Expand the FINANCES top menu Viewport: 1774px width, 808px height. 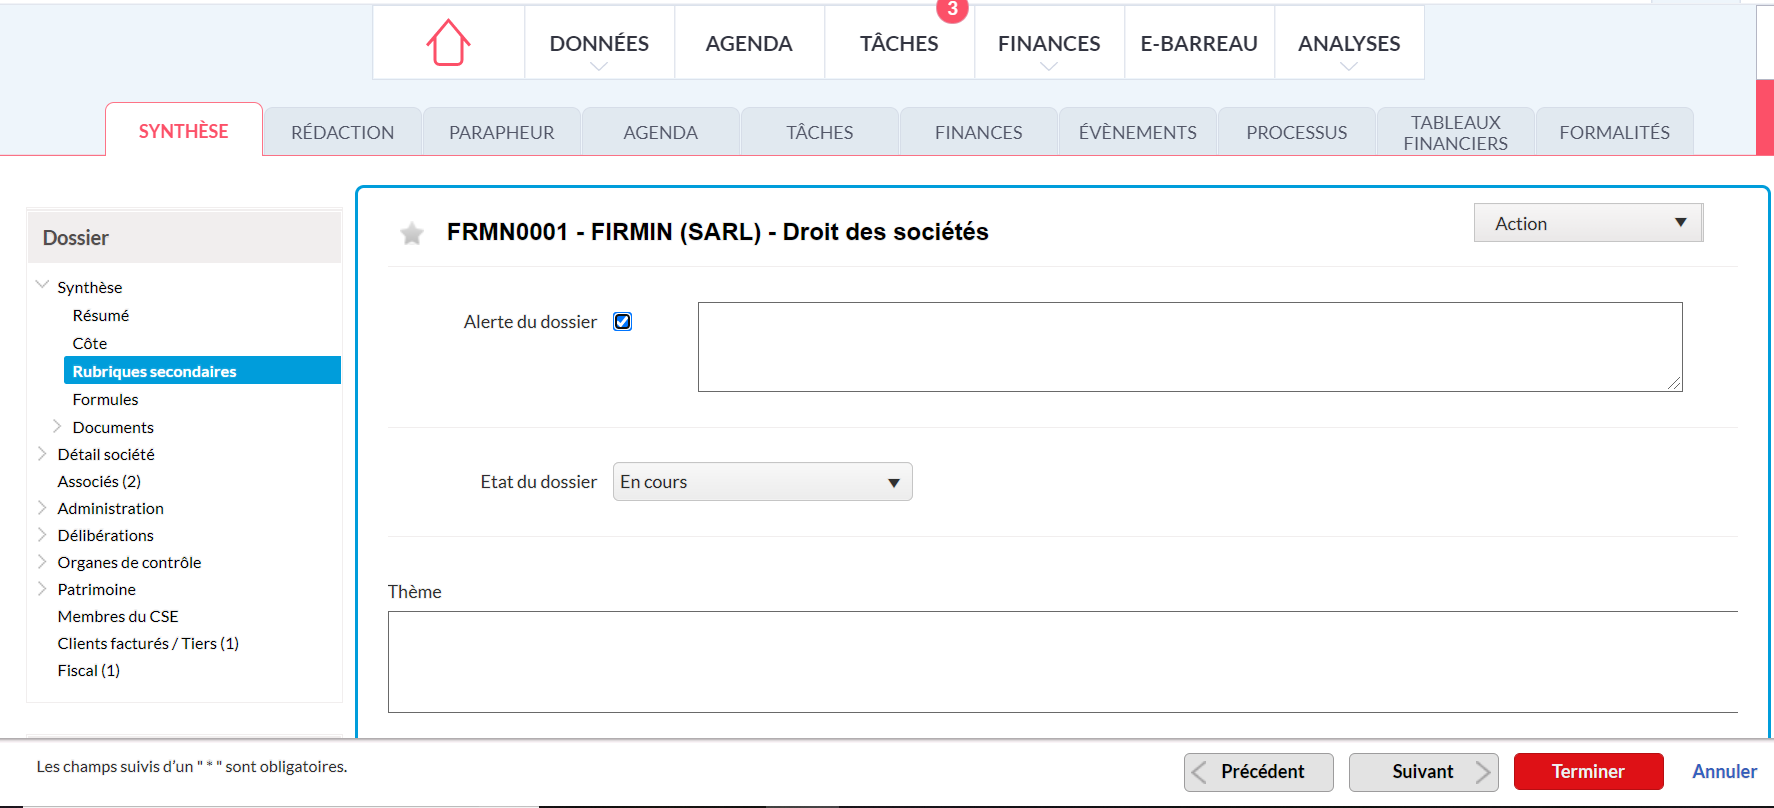click(1049, 43)
